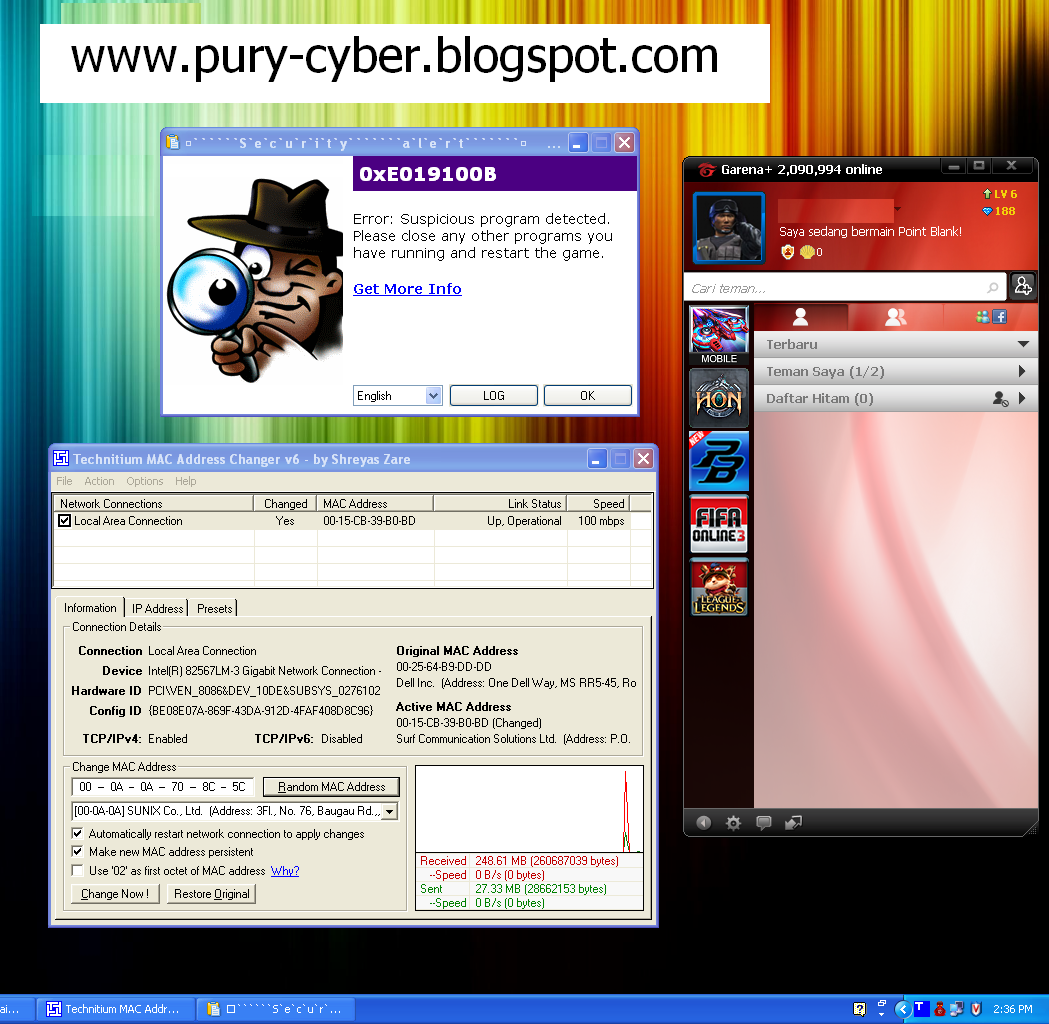Screen dimensions: 1049x1024
Task: Click the network computers tray icon
Action: 957,1009
